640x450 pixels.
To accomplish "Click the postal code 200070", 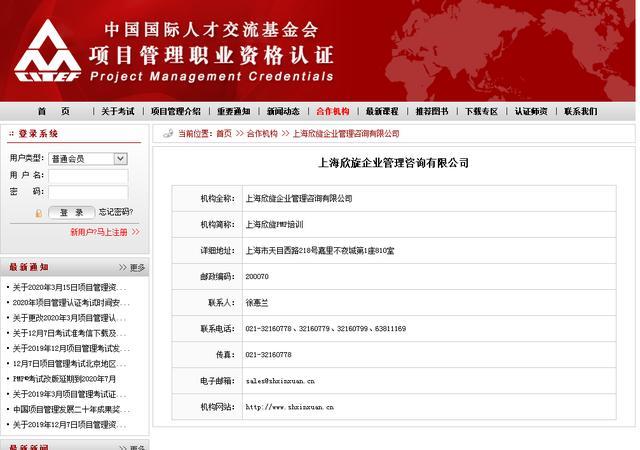I will [257, 276].
